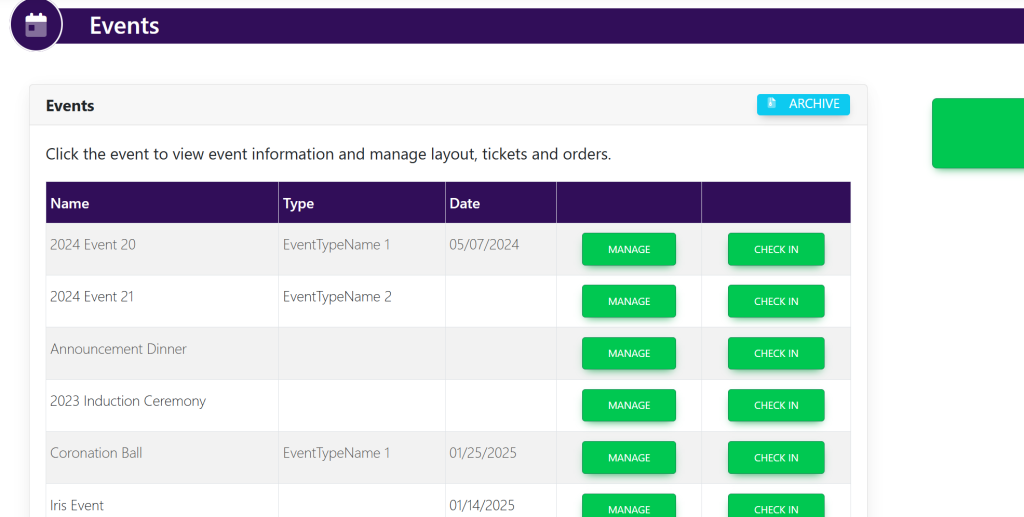Viewport: 1024px width, 517px height.
Task: Open the Coronation Ball event row
Action: click(x=96, y=453)
